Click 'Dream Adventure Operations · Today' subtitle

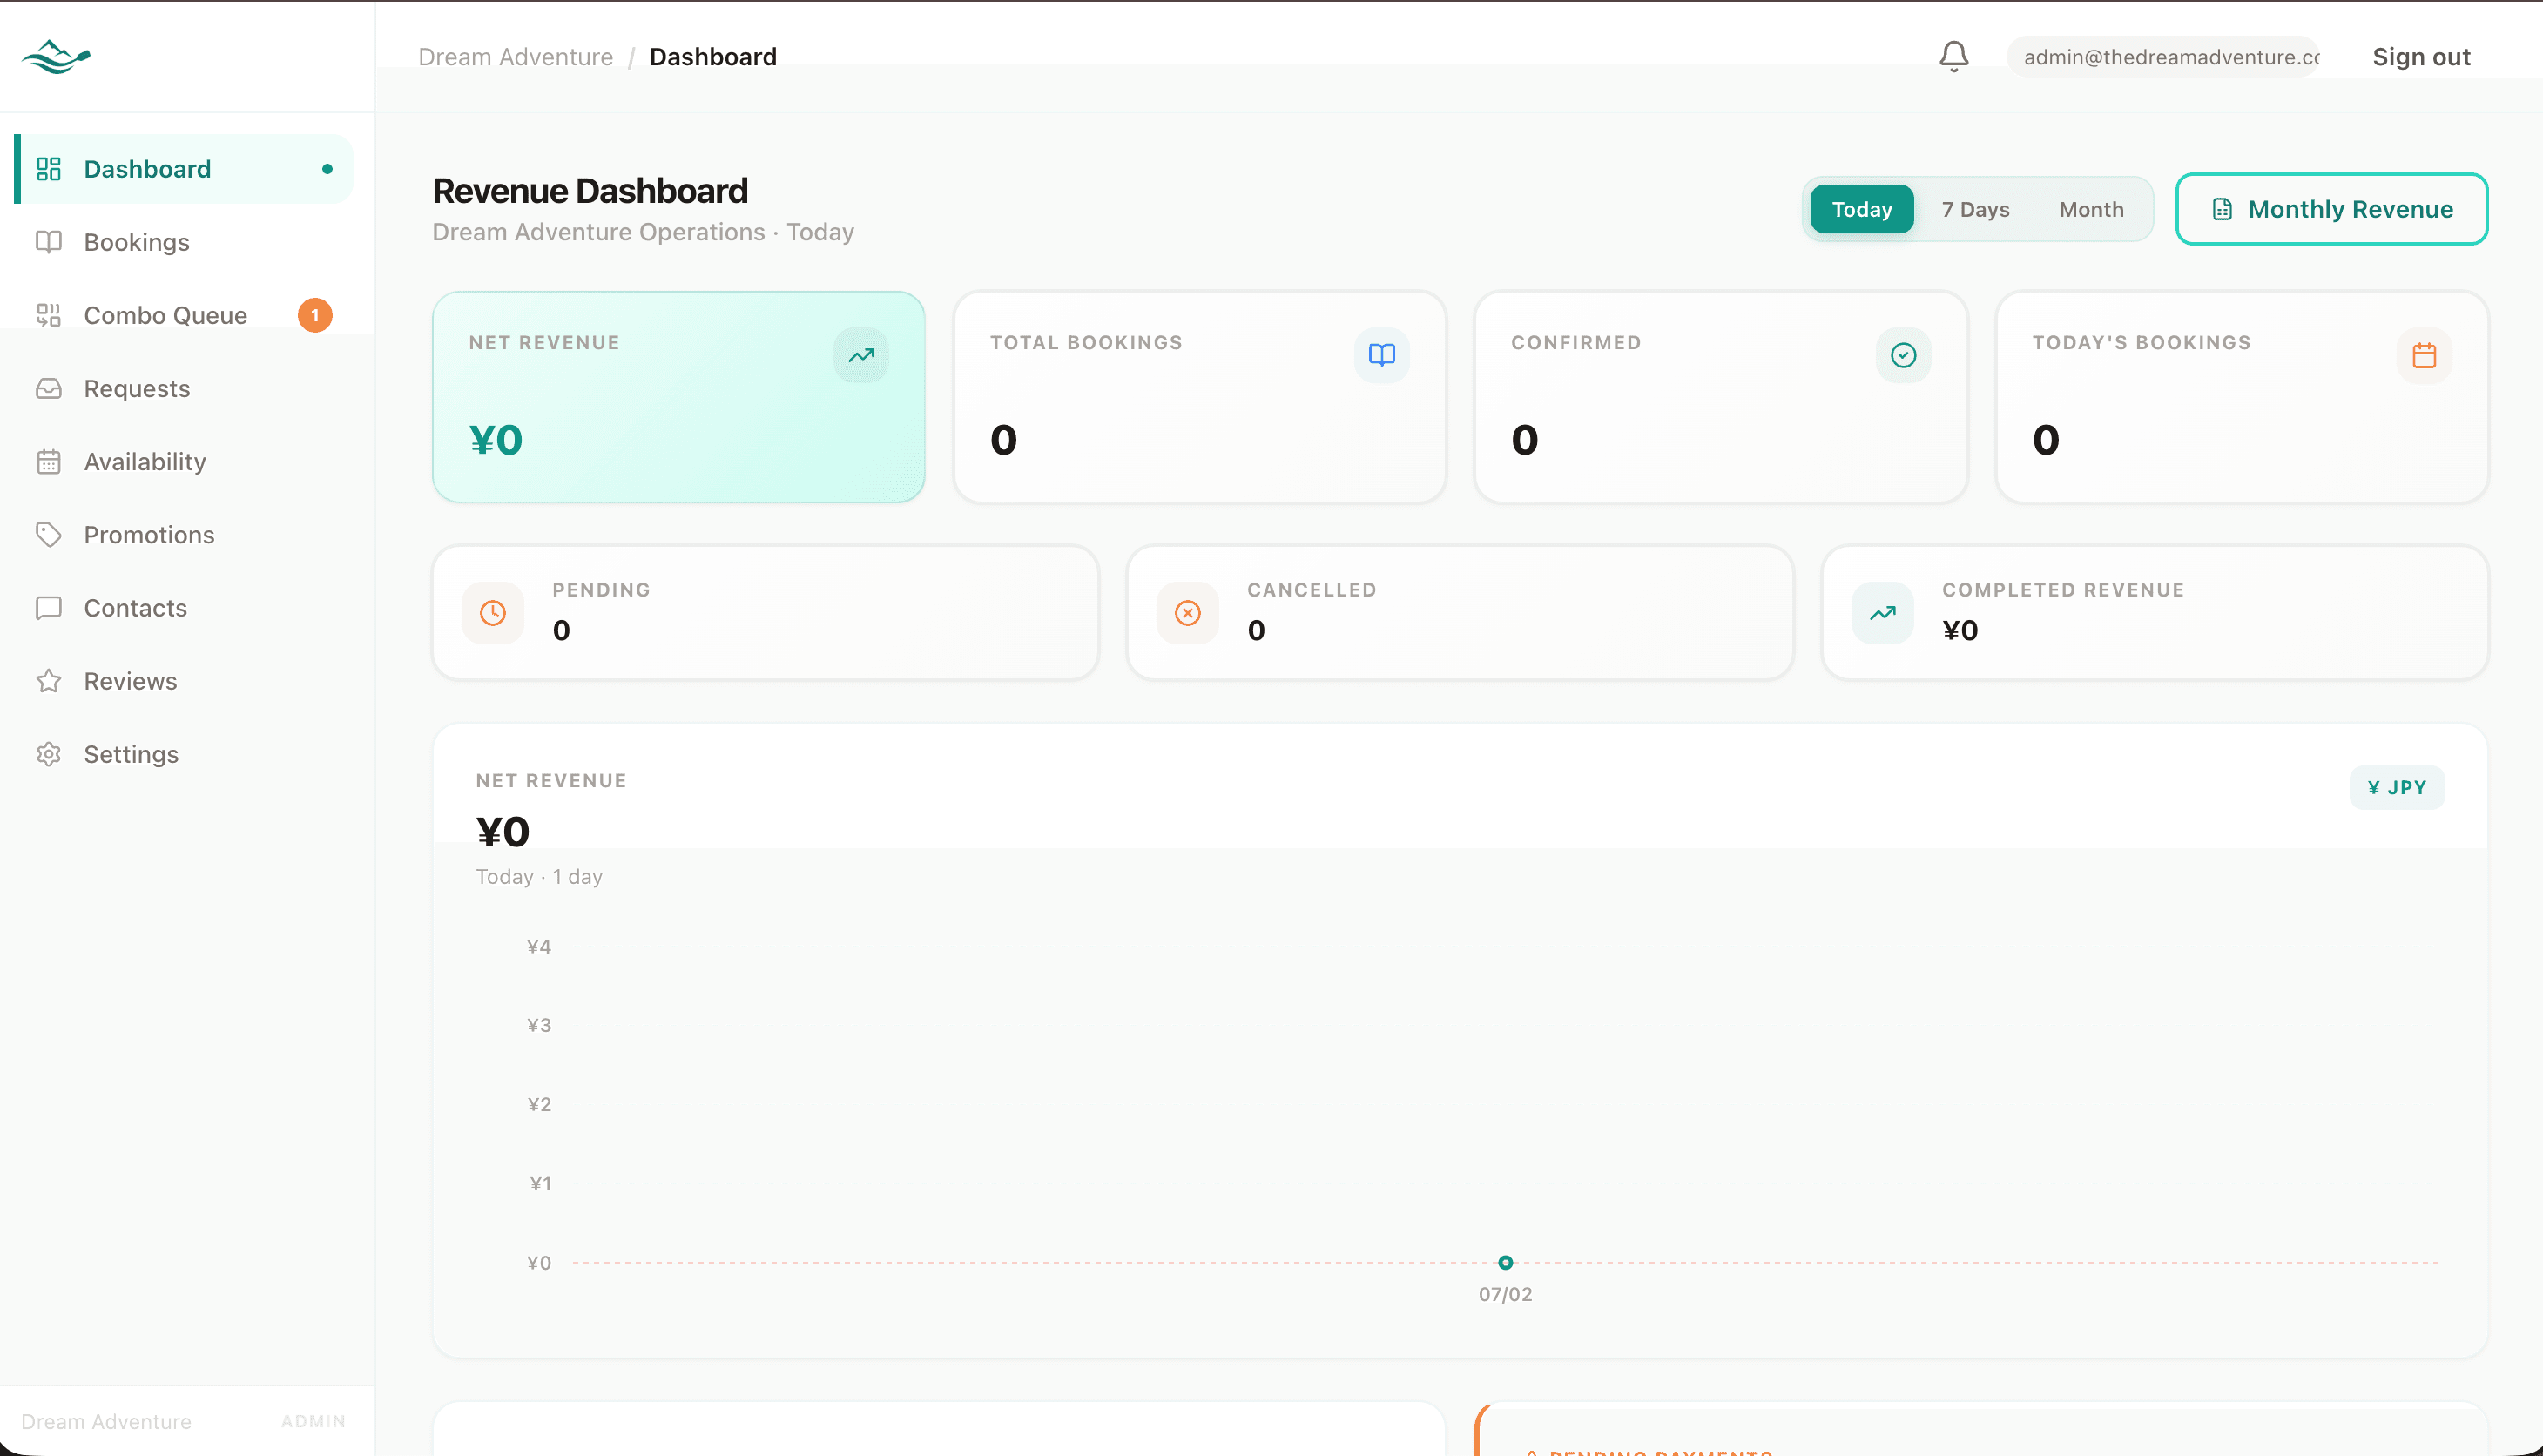click(643, 232)
